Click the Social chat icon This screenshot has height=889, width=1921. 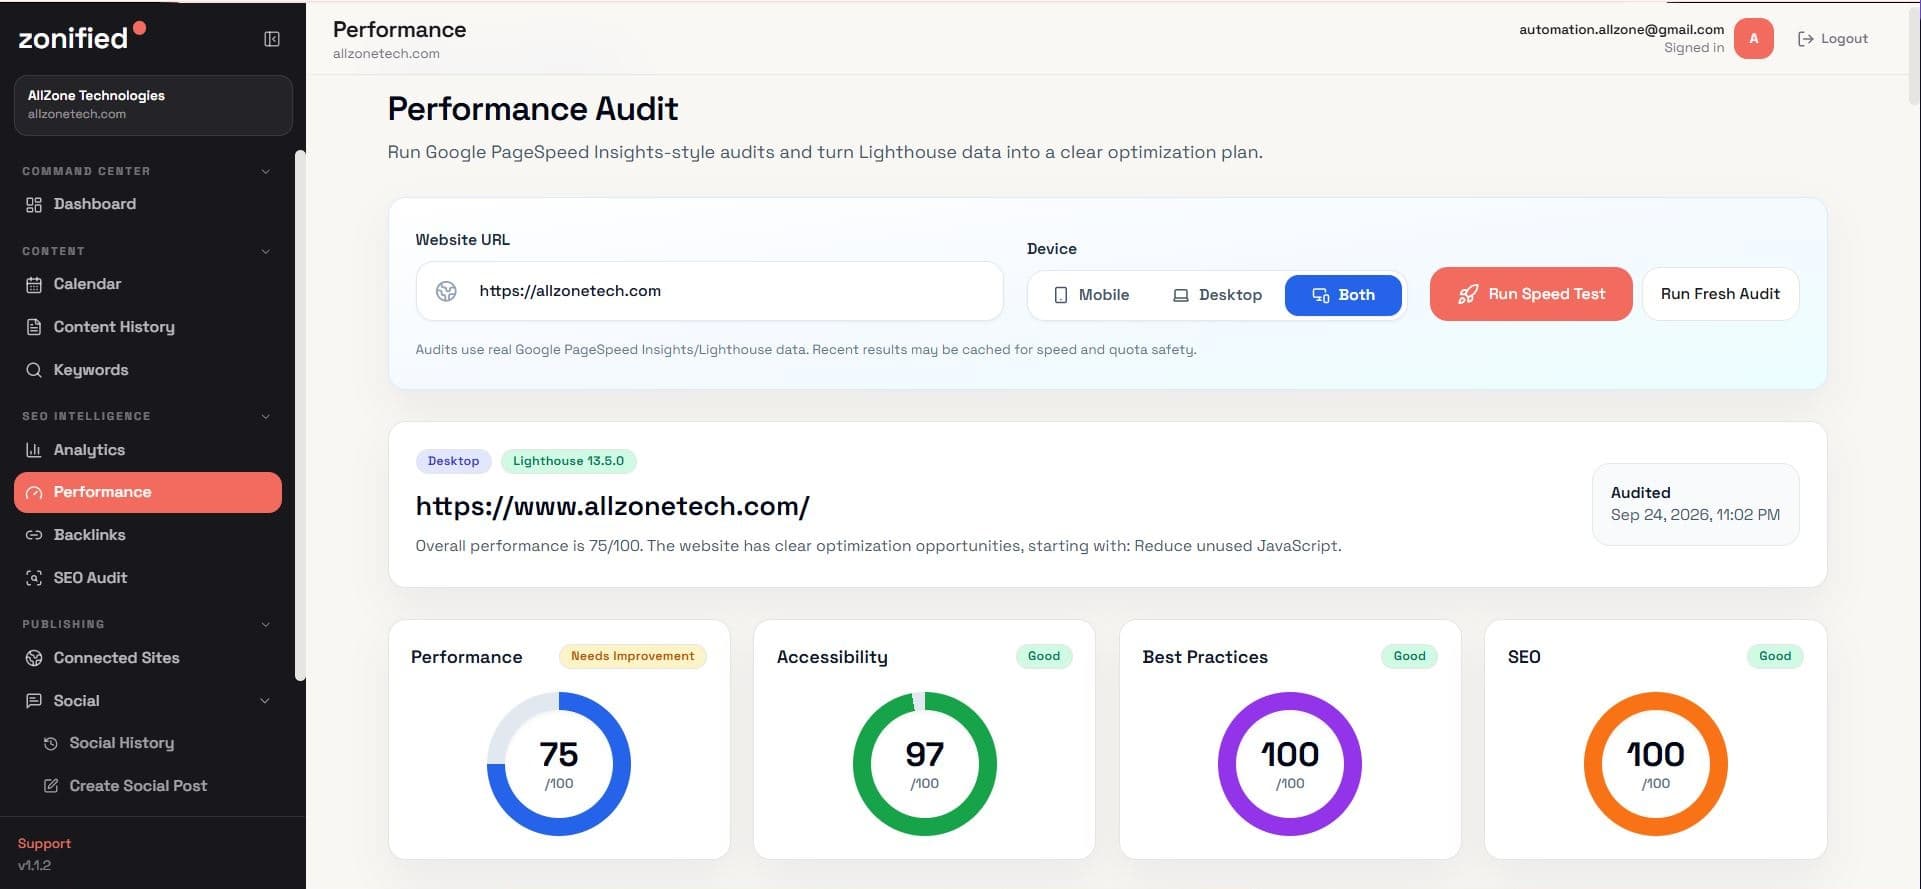click(x=34, y=701)
